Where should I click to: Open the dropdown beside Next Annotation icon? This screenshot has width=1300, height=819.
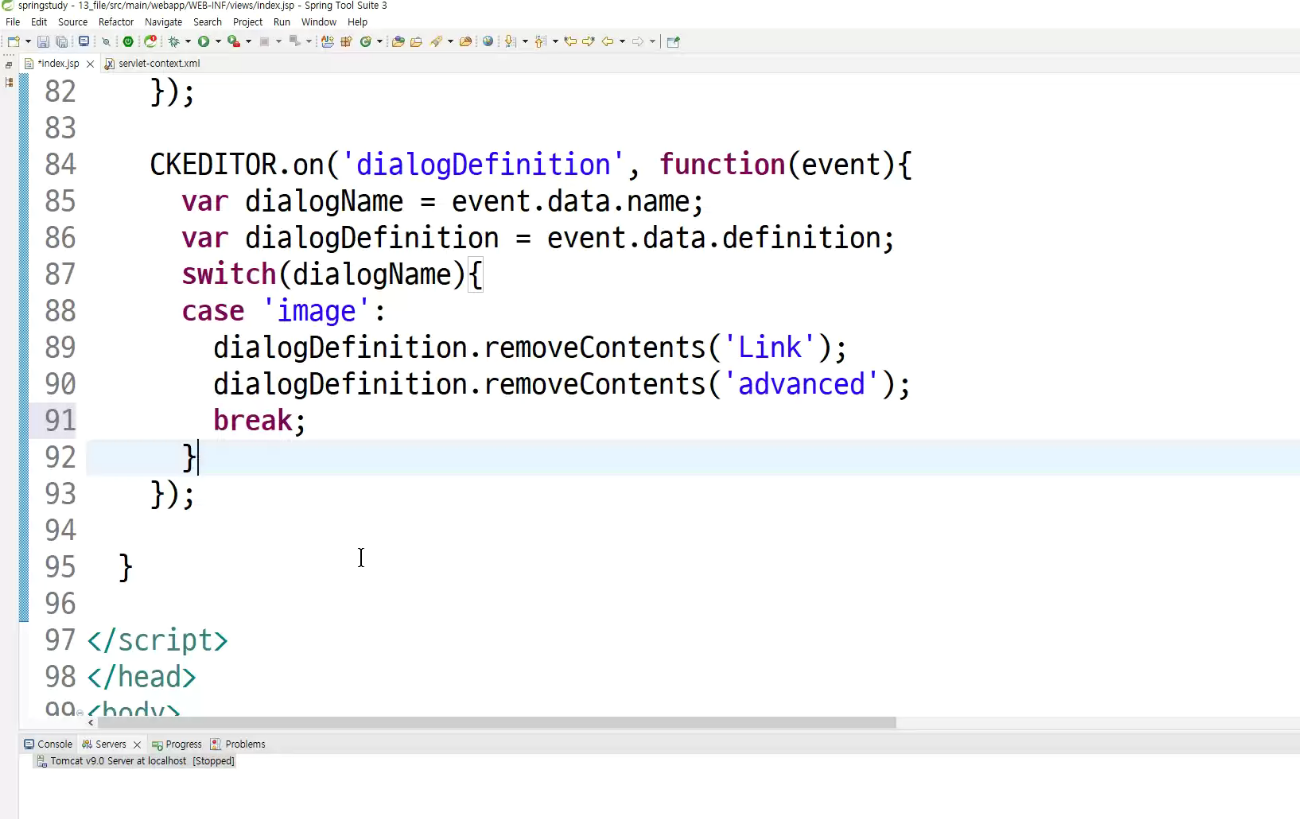coord(524,42)
